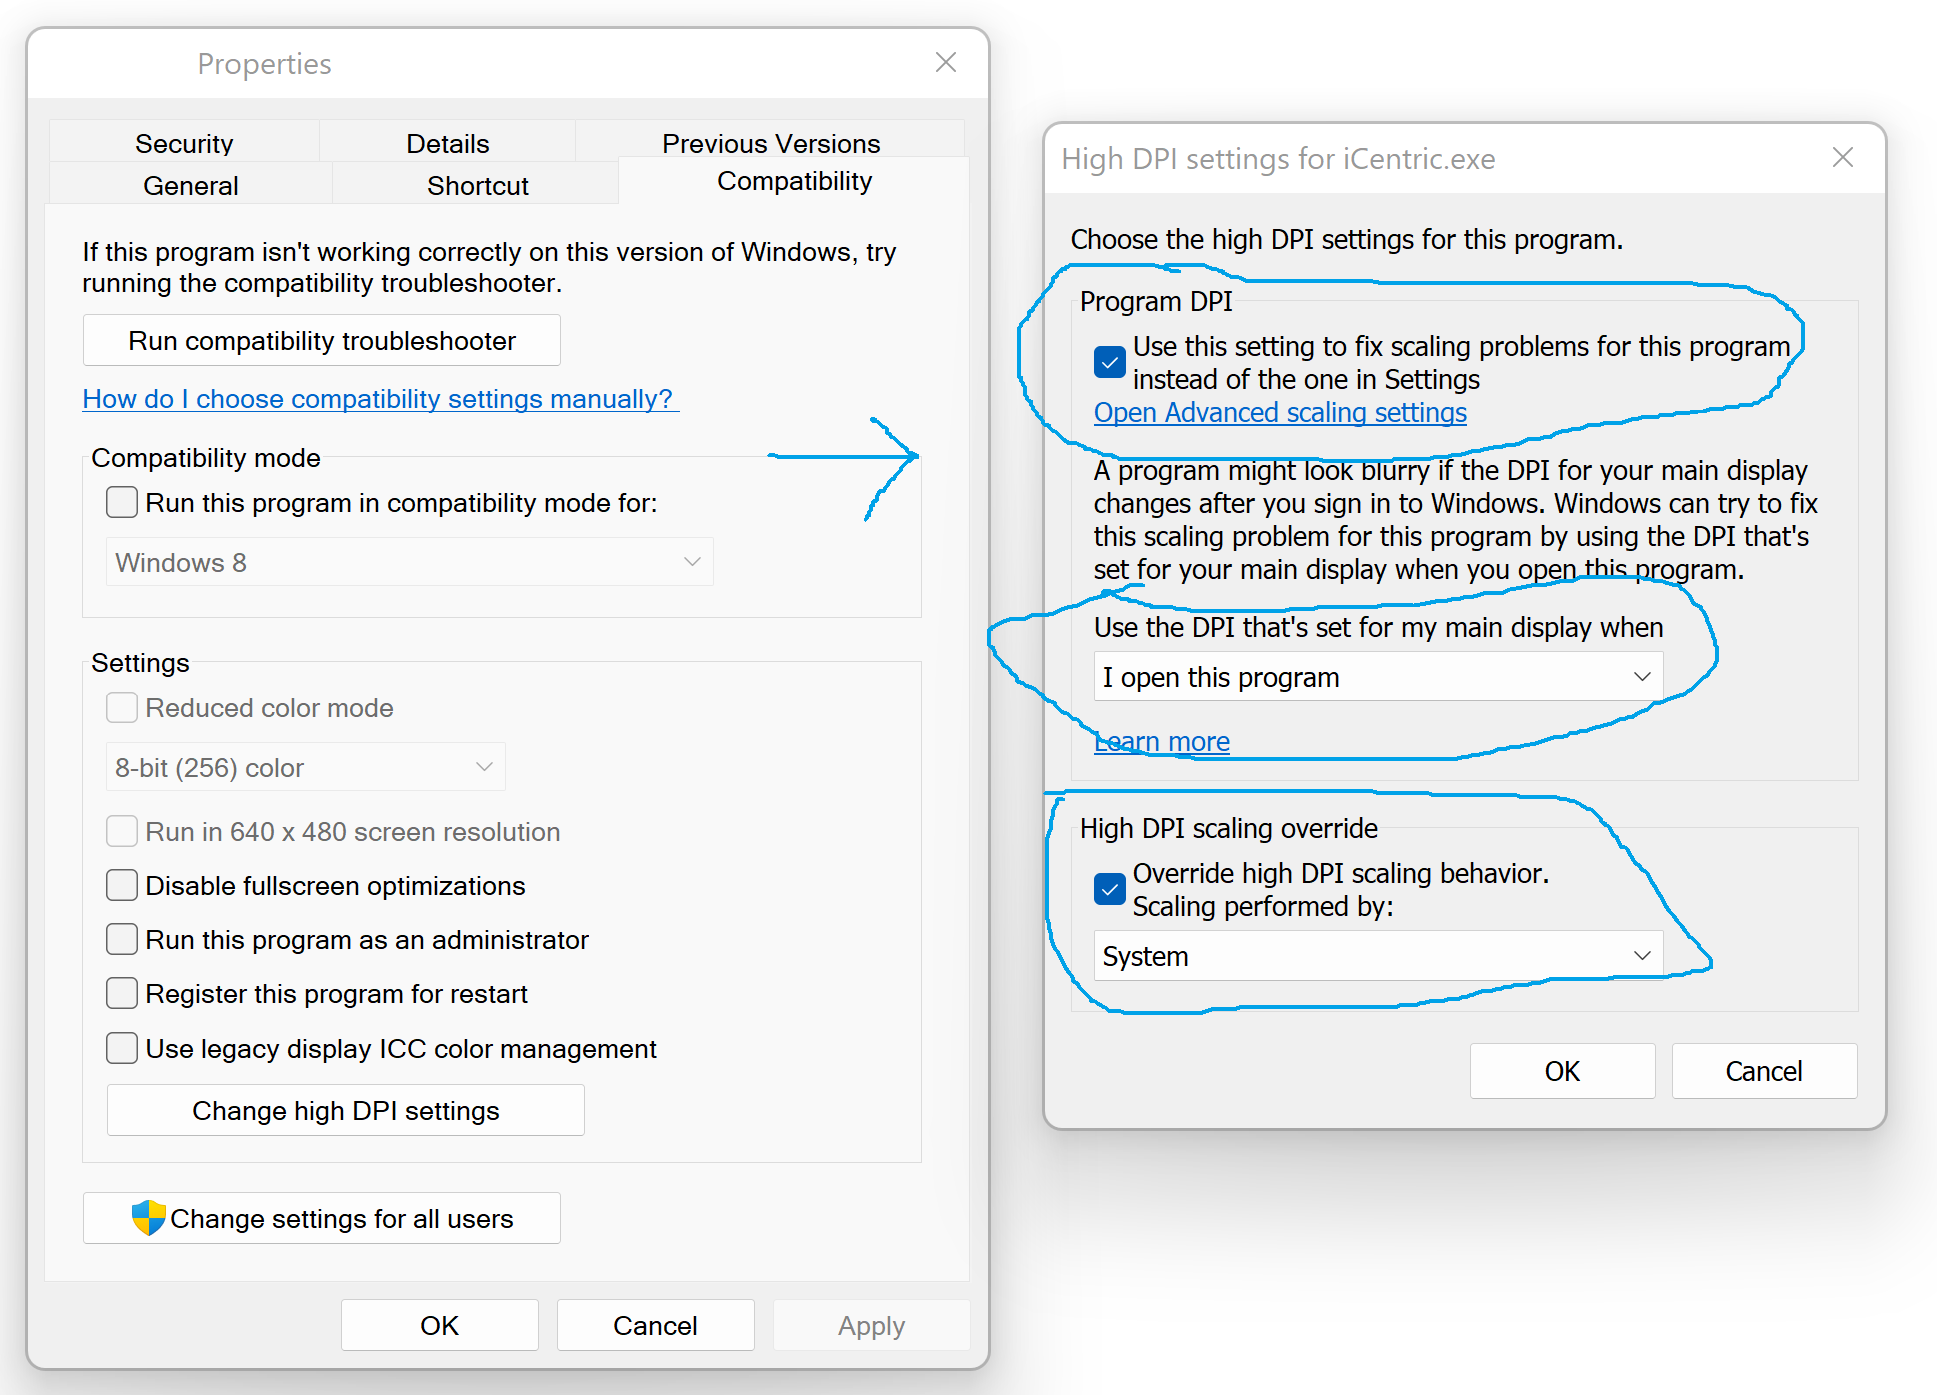Screen dimensions: 1937x1395
Task: Toggle Disable fullscreen optimizations checkbox
Action: click(x=122, y=885)
